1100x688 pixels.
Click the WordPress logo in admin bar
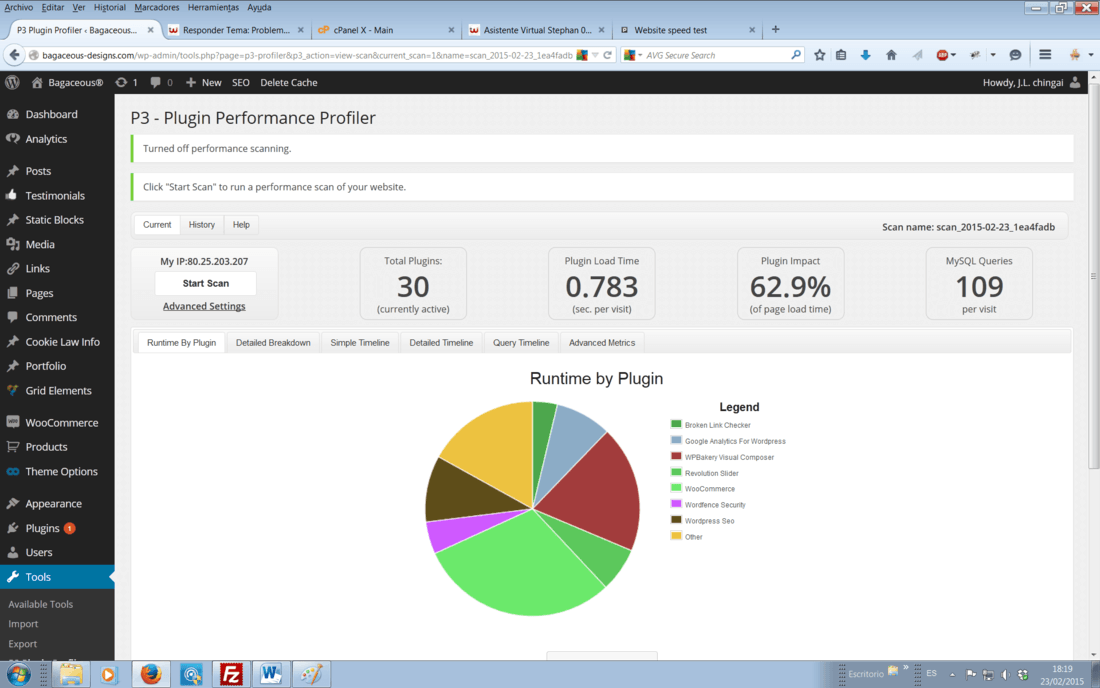coord(12,82)
